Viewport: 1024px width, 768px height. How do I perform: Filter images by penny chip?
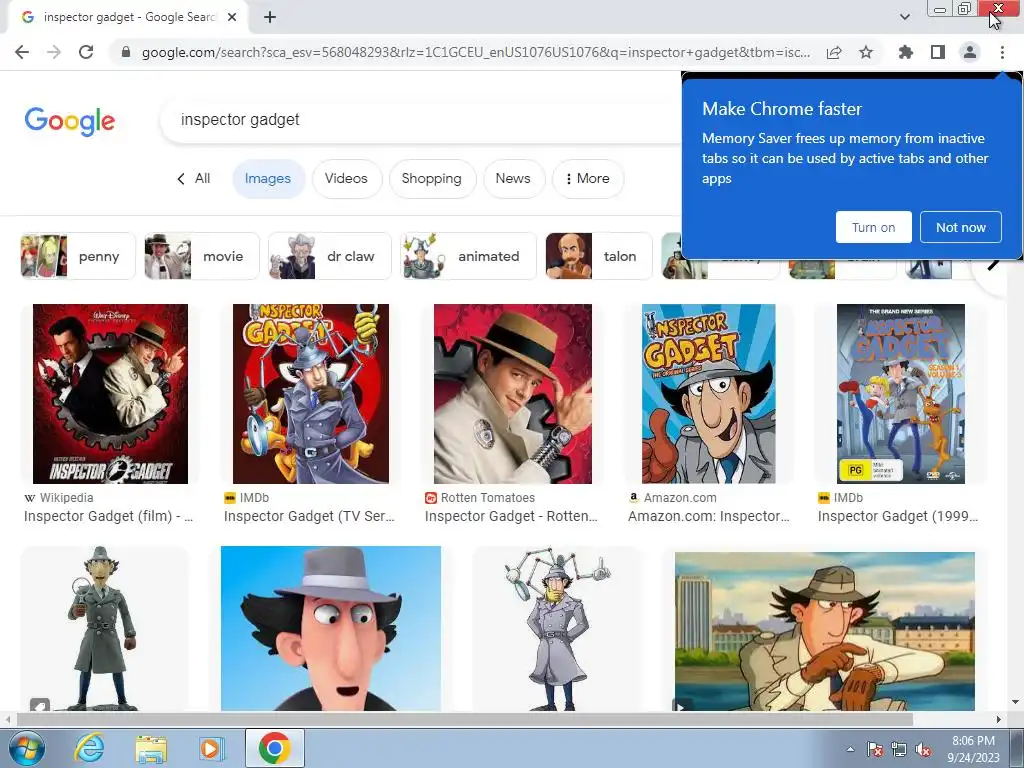78,256
